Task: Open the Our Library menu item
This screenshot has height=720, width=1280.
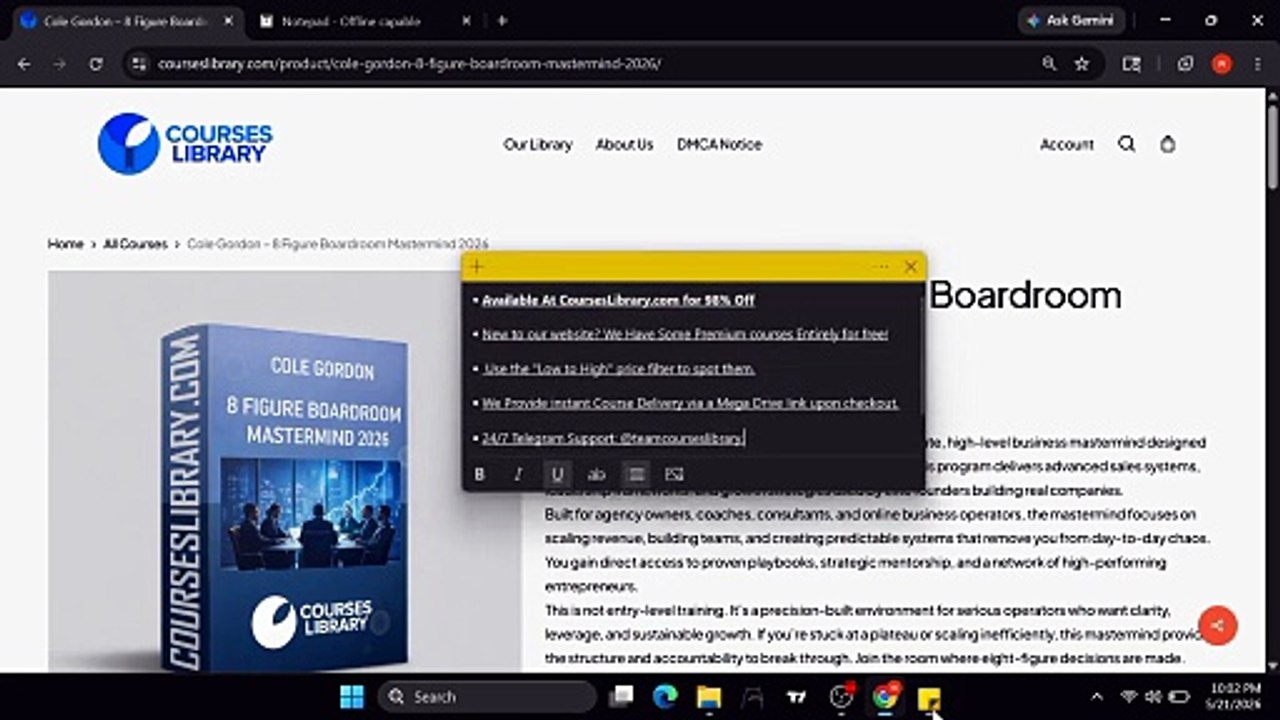Action: tap(538, 144)
